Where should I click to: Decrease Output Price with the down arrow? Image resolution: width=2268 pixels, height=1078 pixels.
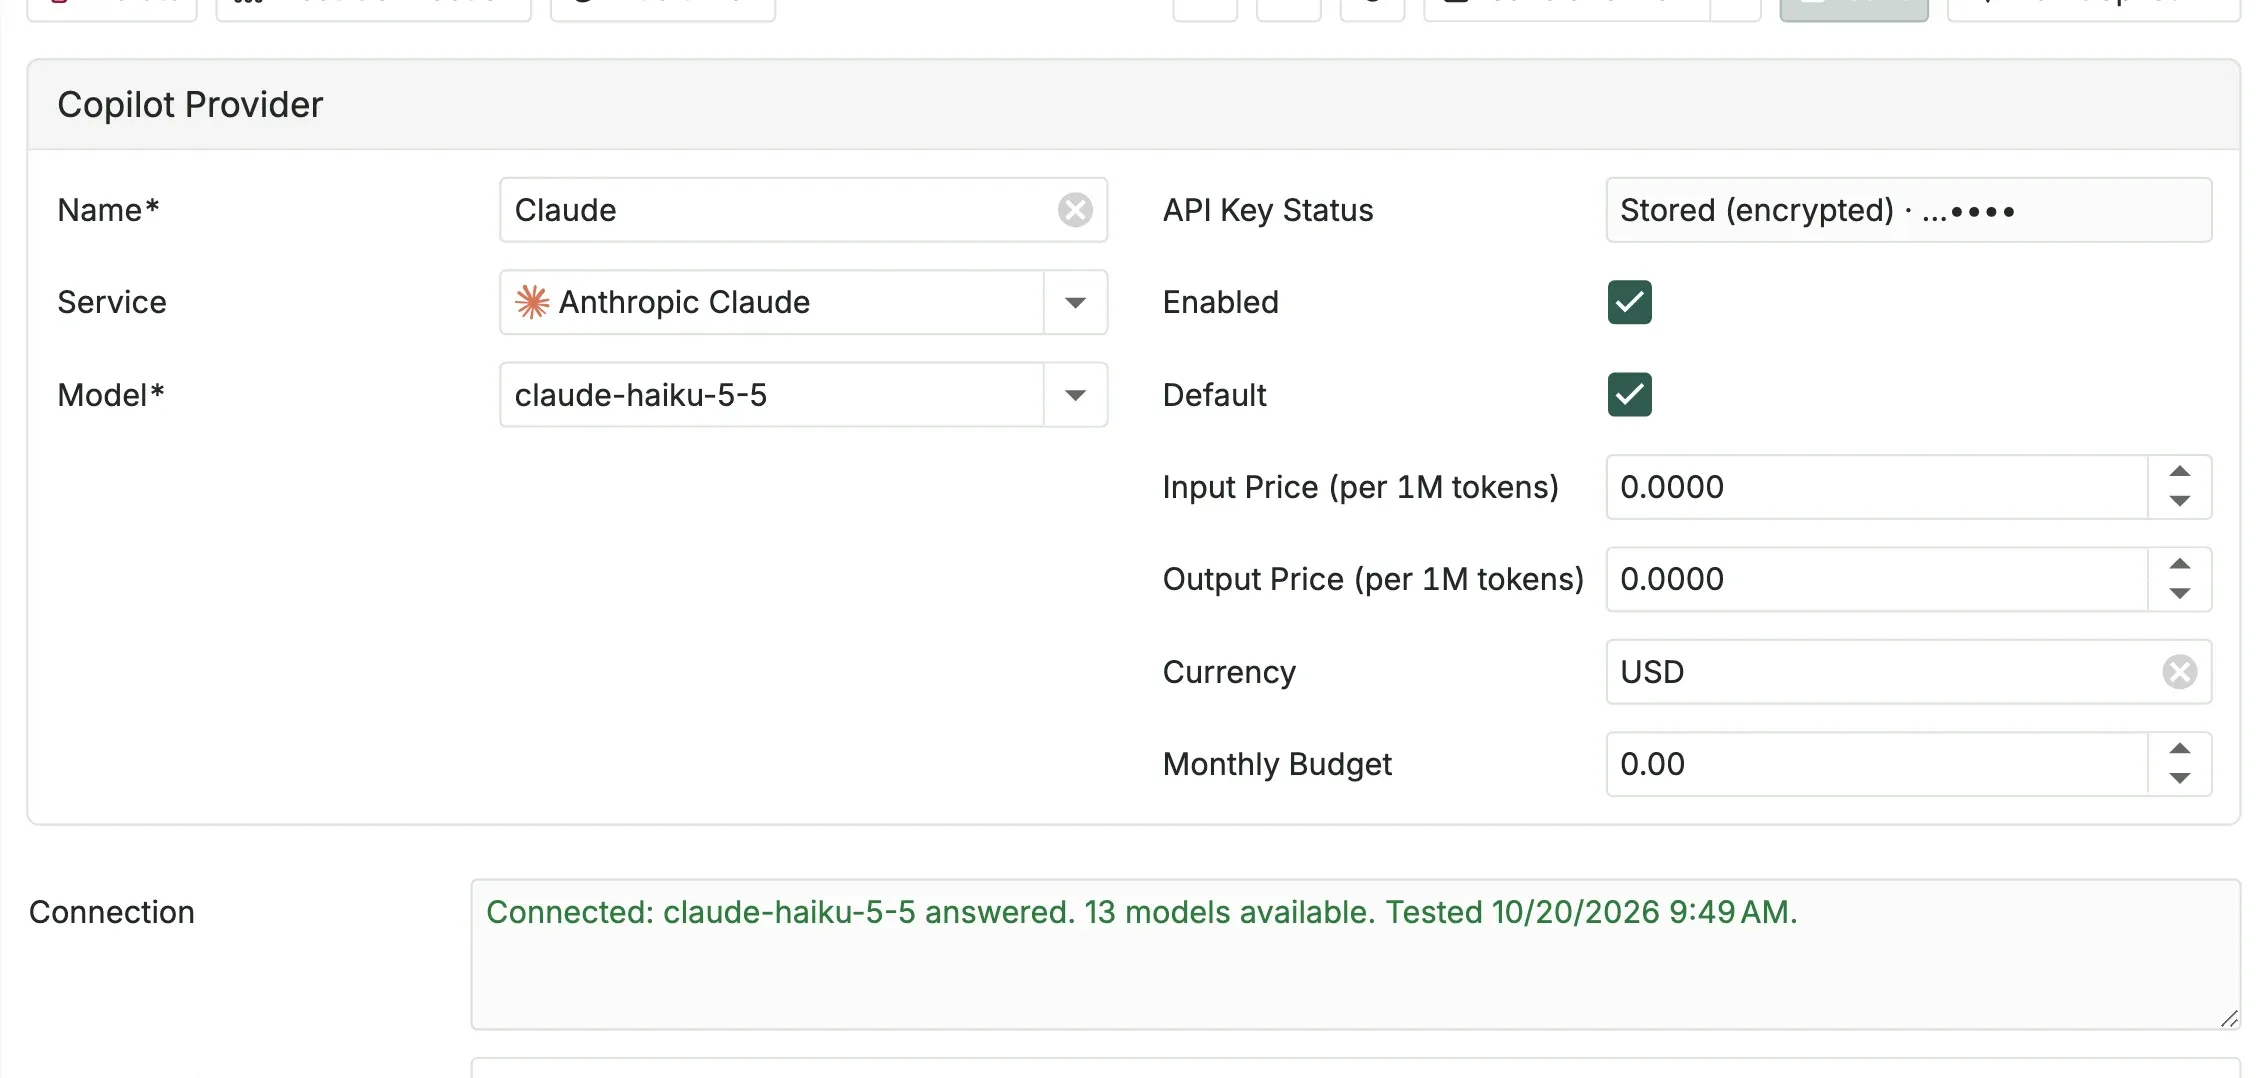(2180, 594)
